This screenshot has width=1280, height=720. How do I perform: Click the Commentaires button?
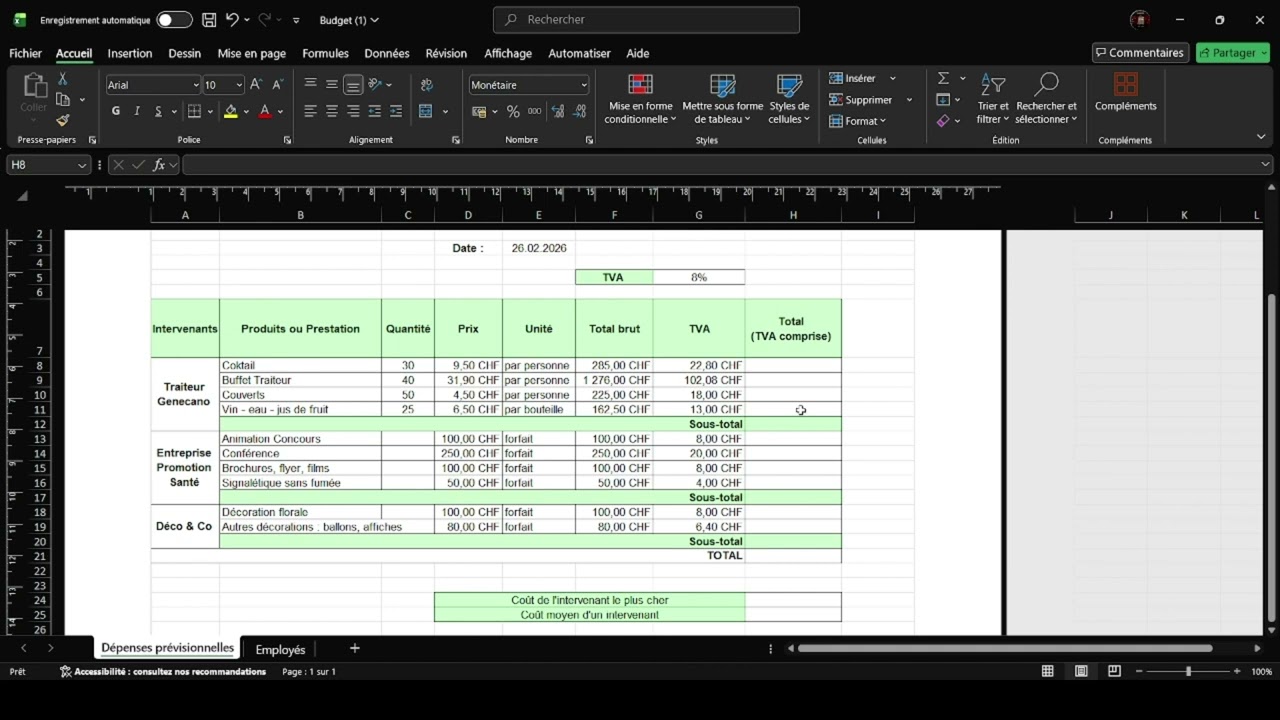[1139, 53]
